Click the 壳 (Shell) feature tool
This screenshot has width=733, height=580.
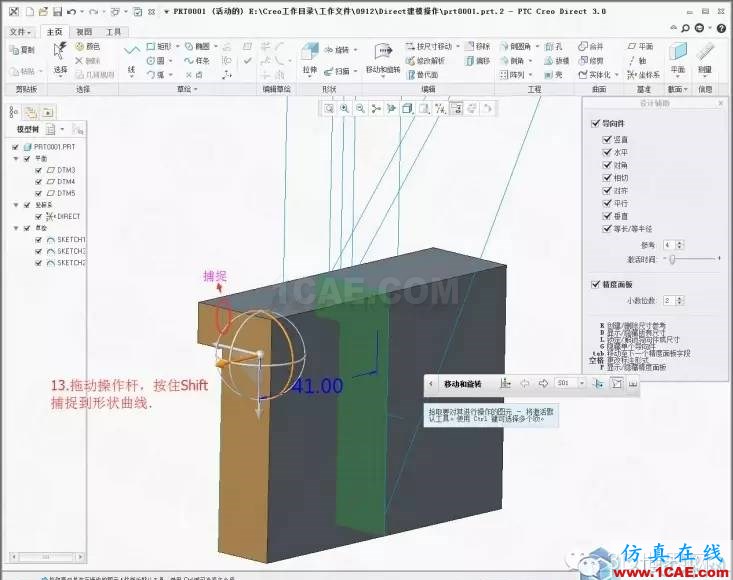pos(554,74)
